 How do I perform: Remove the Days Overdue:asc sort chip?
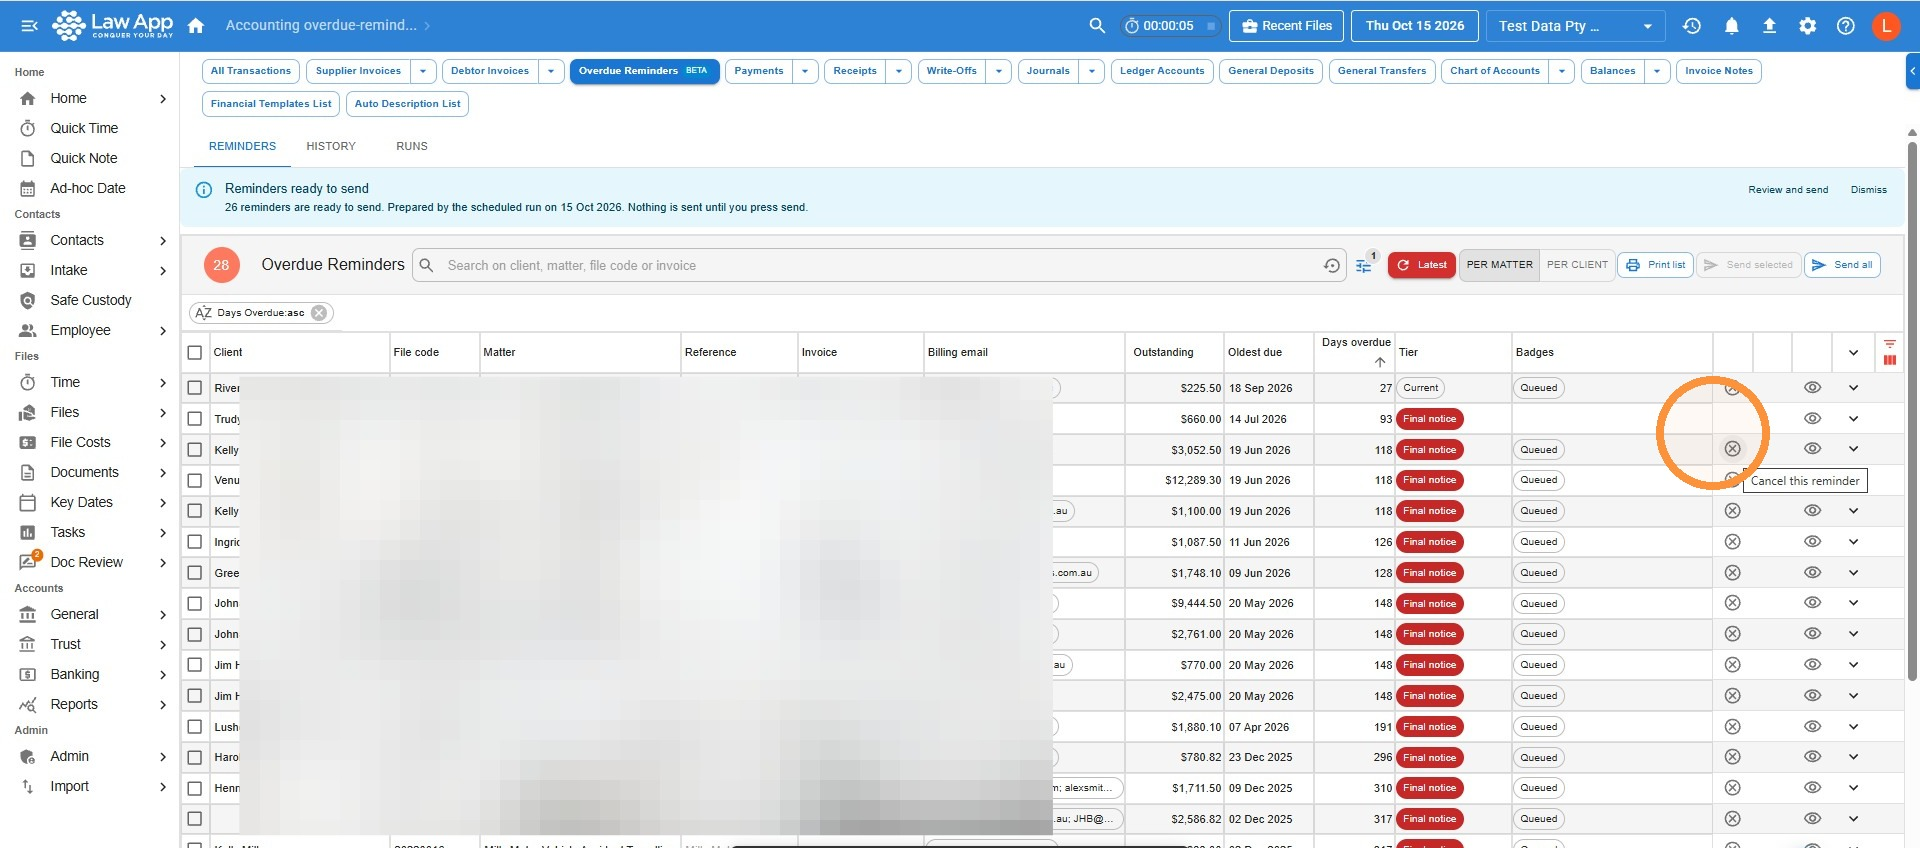319,313
